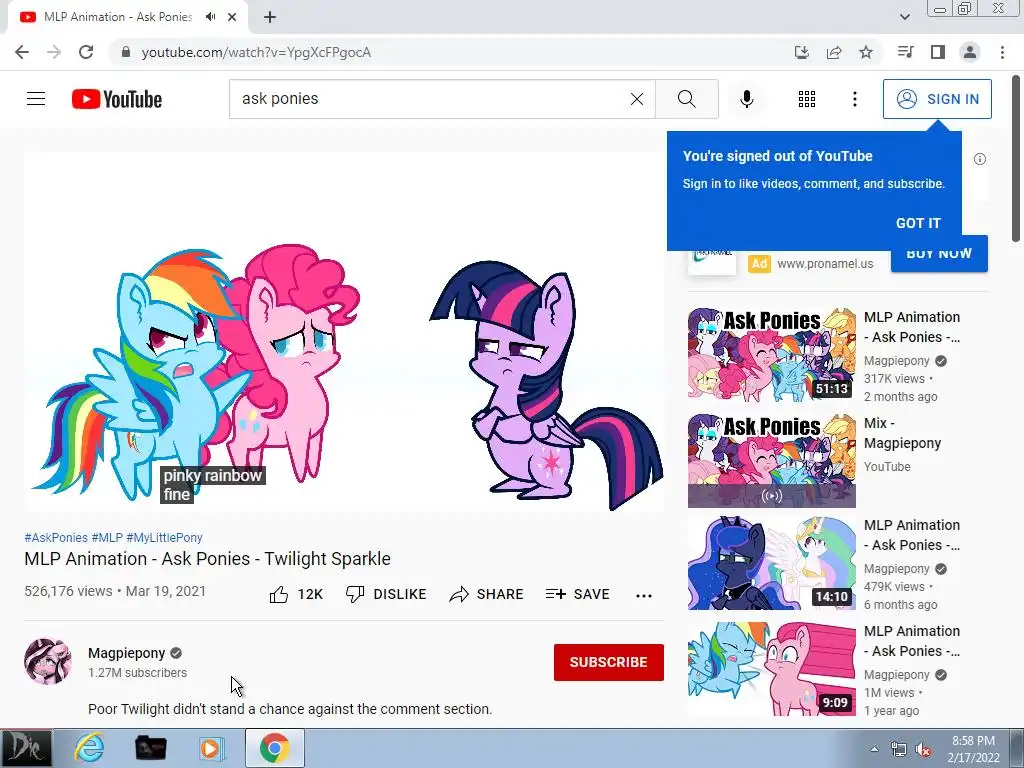1024x768 pixels.
Task: Go back to the previous page
Action: tap(22, 52)
